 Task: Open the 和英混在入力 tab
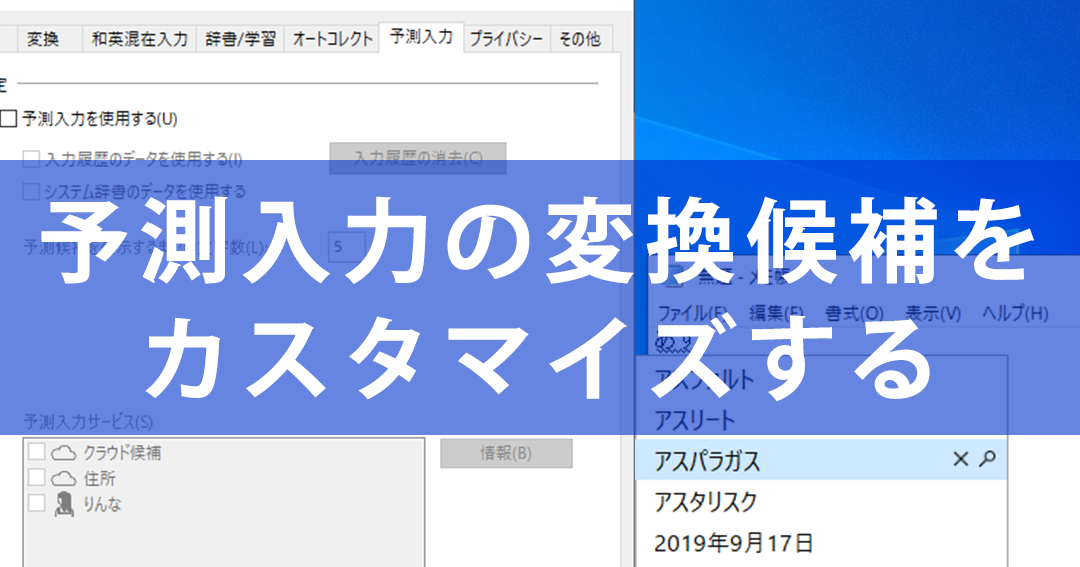[140, 39]
